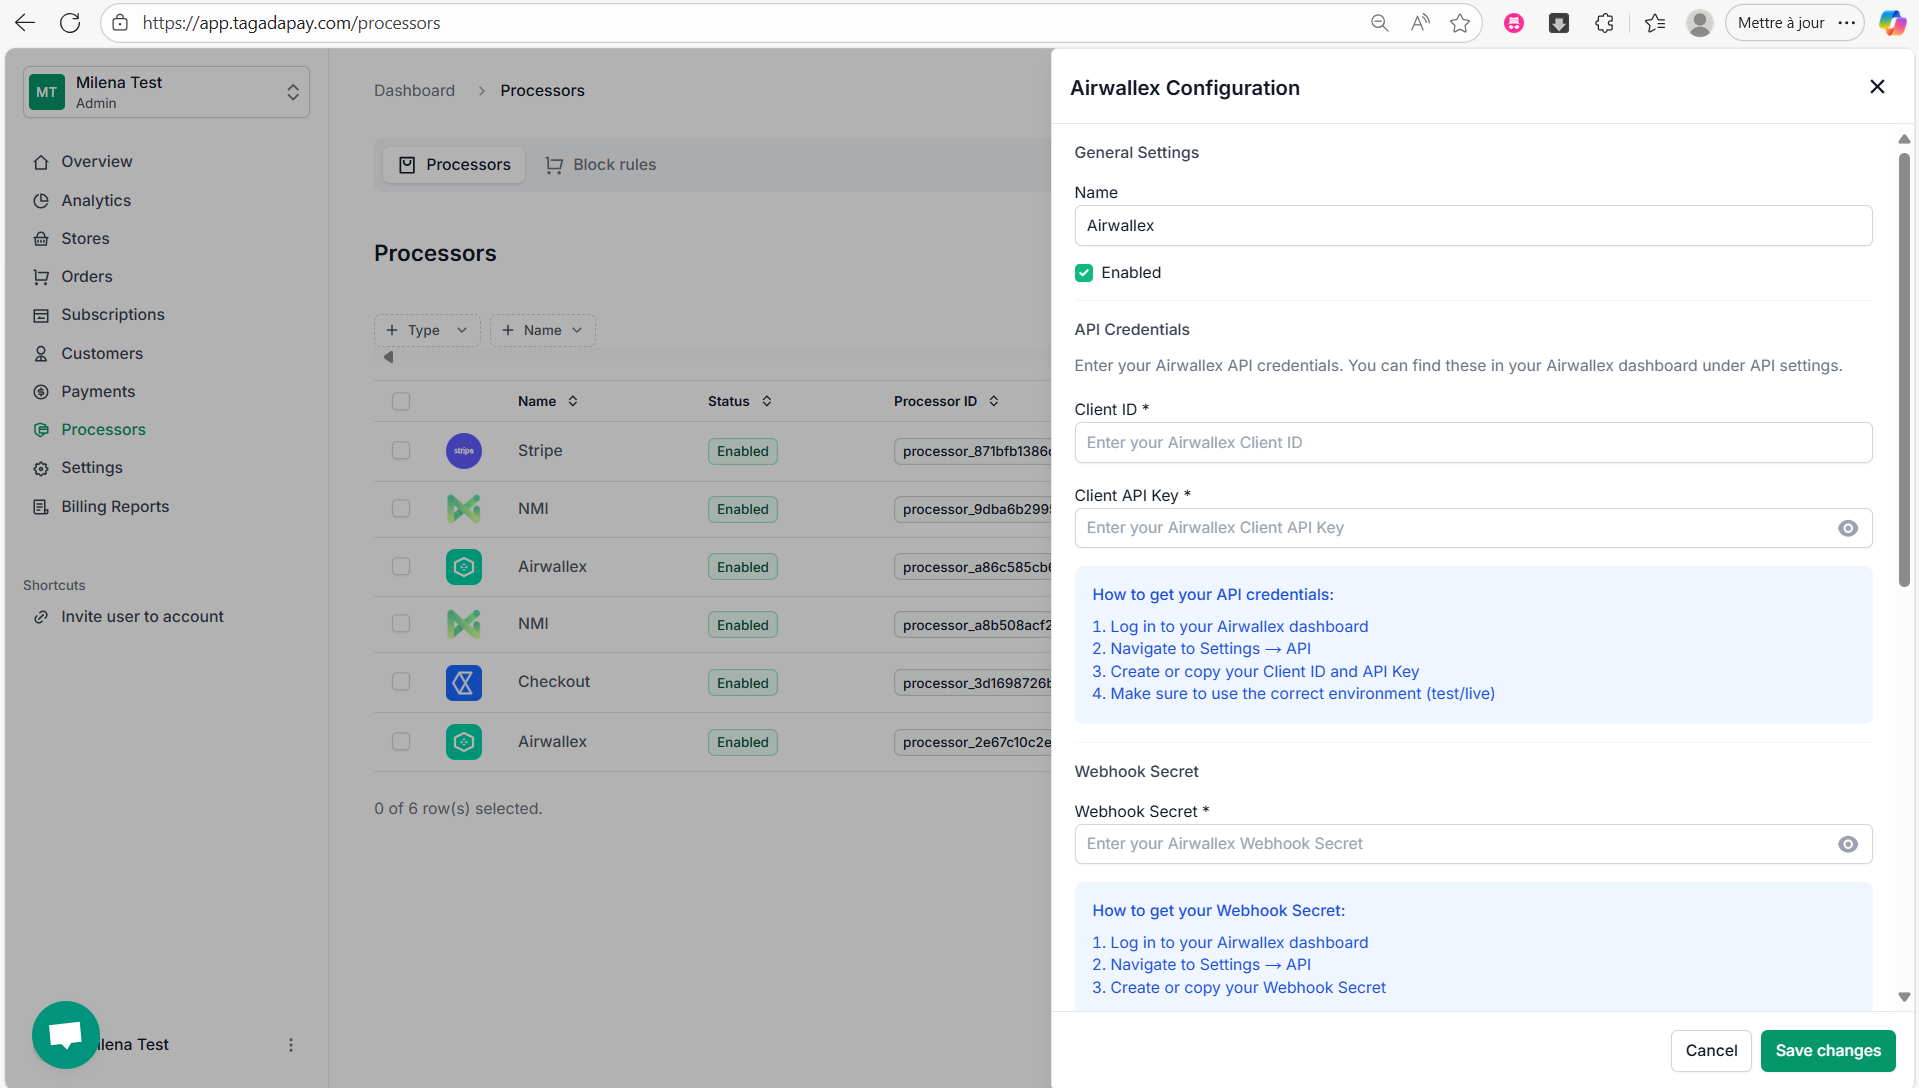Click the Cancel button
1919x1088 pixels.
(1711, 1050)
